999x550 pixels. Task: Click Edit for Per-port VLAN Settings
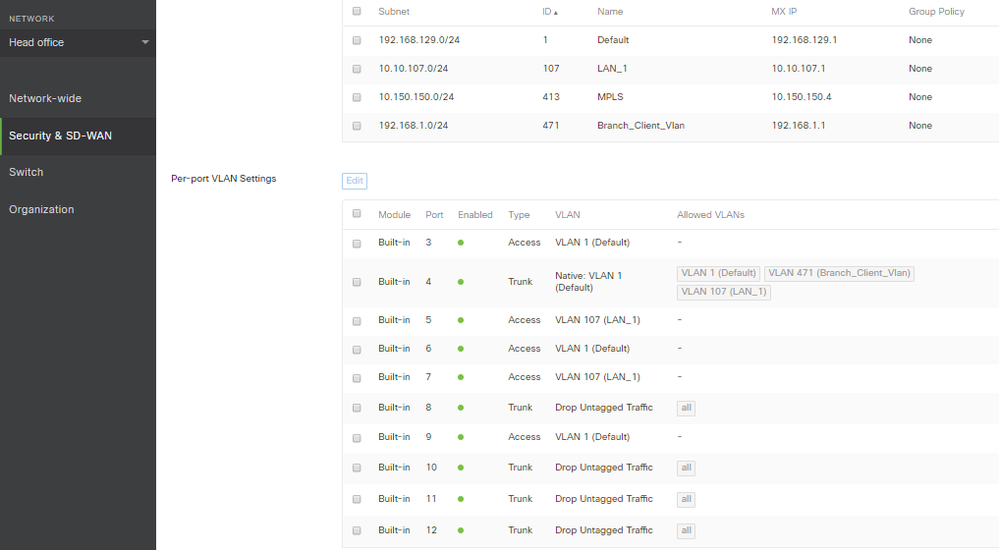point(354,180)
